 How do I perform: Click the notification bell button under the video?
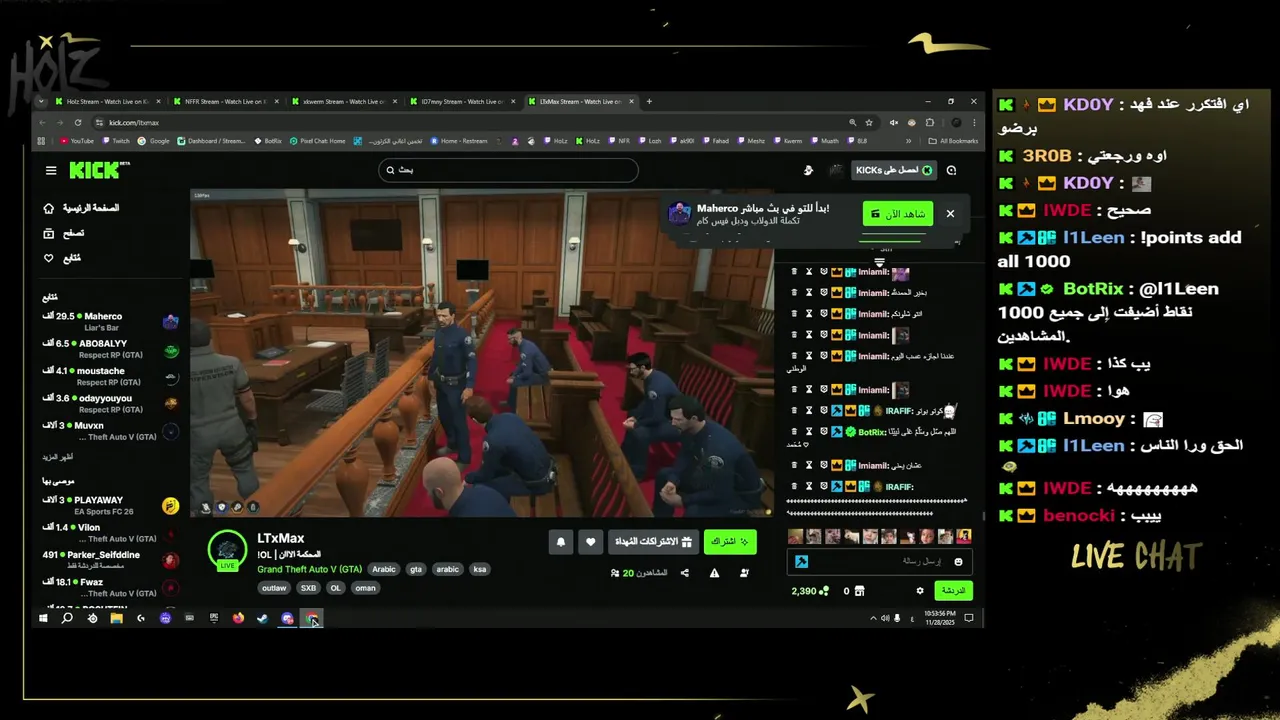pos(561,542)
